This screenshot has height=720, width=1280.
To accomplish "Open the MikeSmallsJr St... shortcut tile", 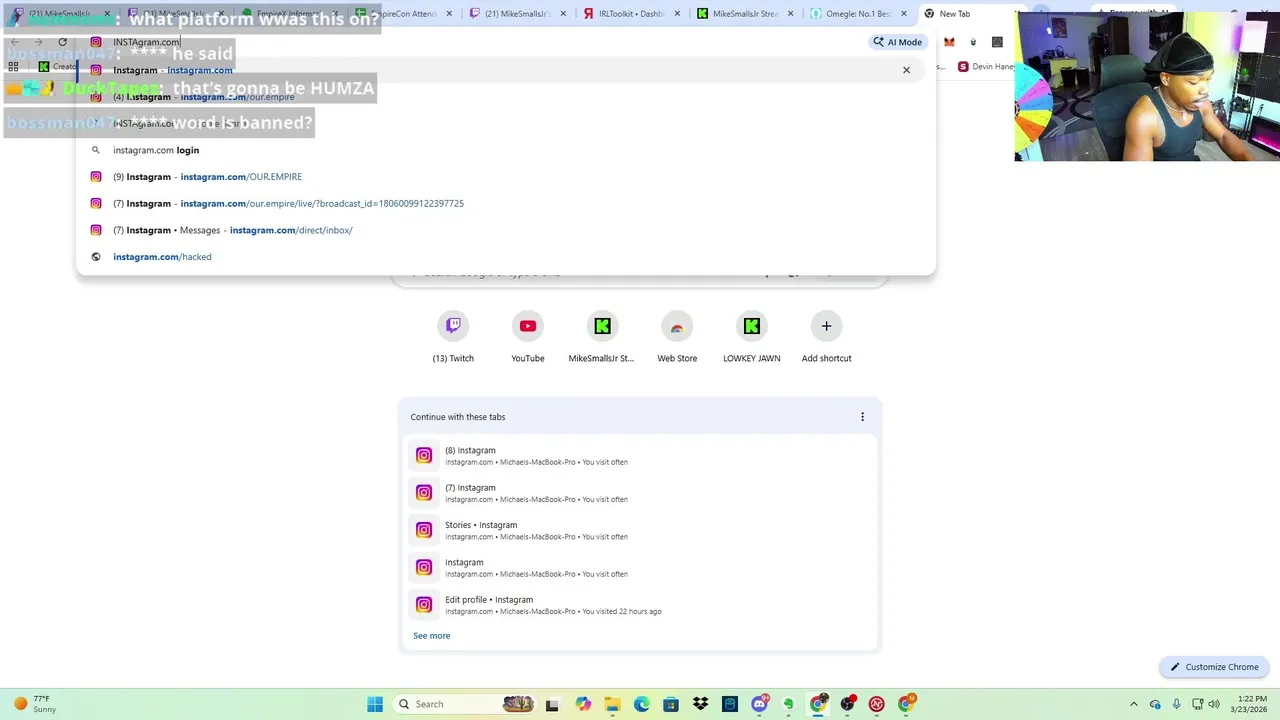I will point(601,338).
